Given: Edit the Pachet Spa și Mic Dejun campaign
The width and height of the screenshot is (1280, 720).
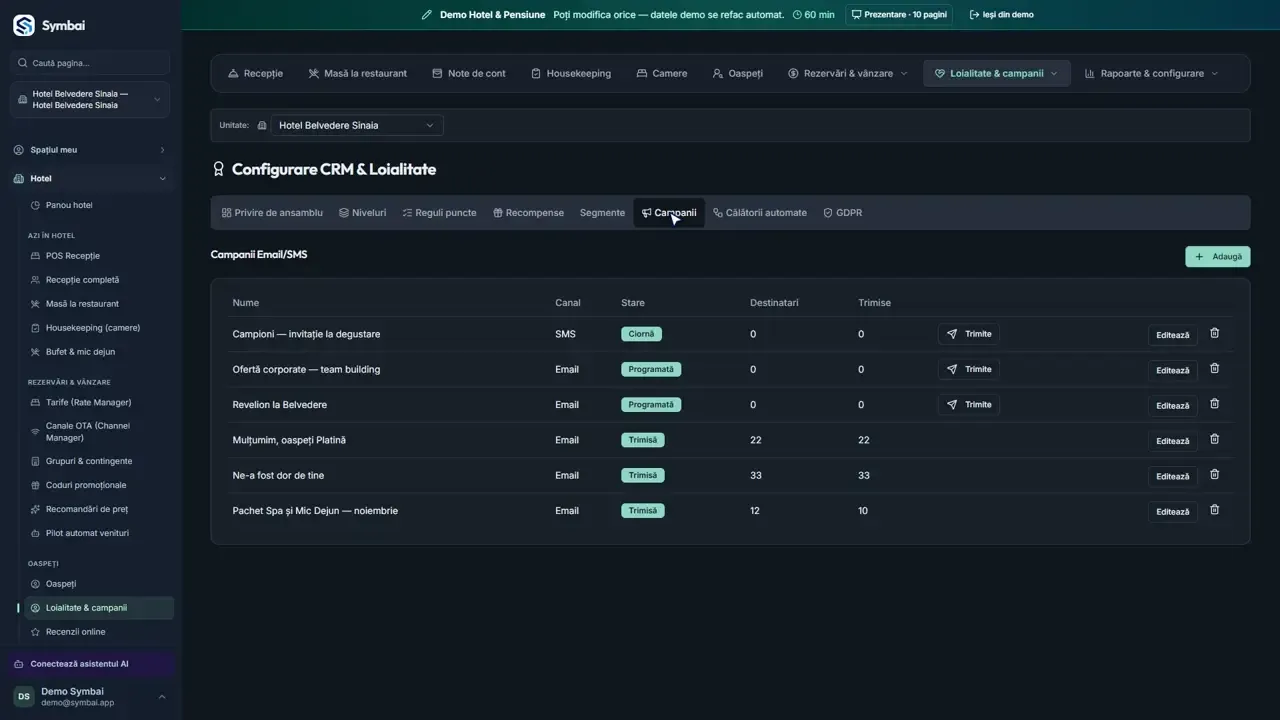Looking at the screenshot, I should pyautogui.click(x=1172, y=511).
